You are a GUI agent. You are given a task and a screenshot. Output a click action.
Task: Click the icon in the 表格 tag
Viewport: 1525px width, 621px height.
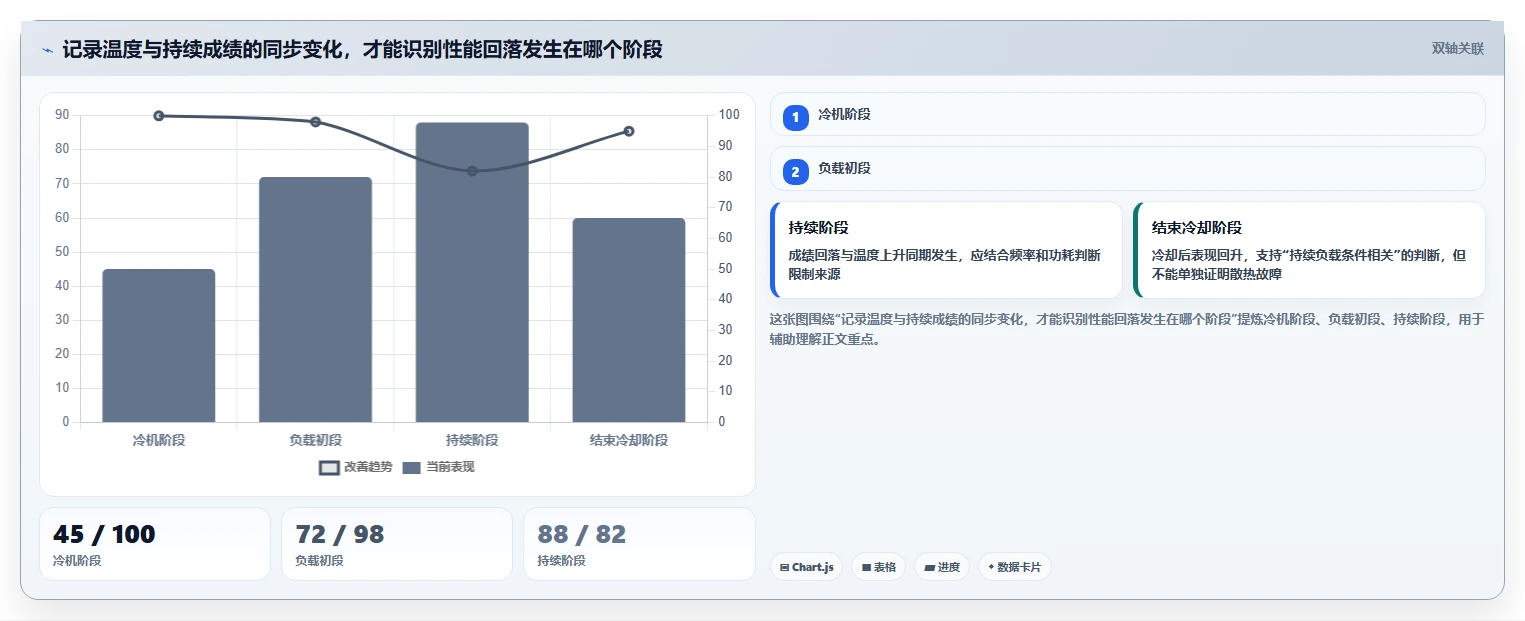pyautogui.click(x=866, y=567)
